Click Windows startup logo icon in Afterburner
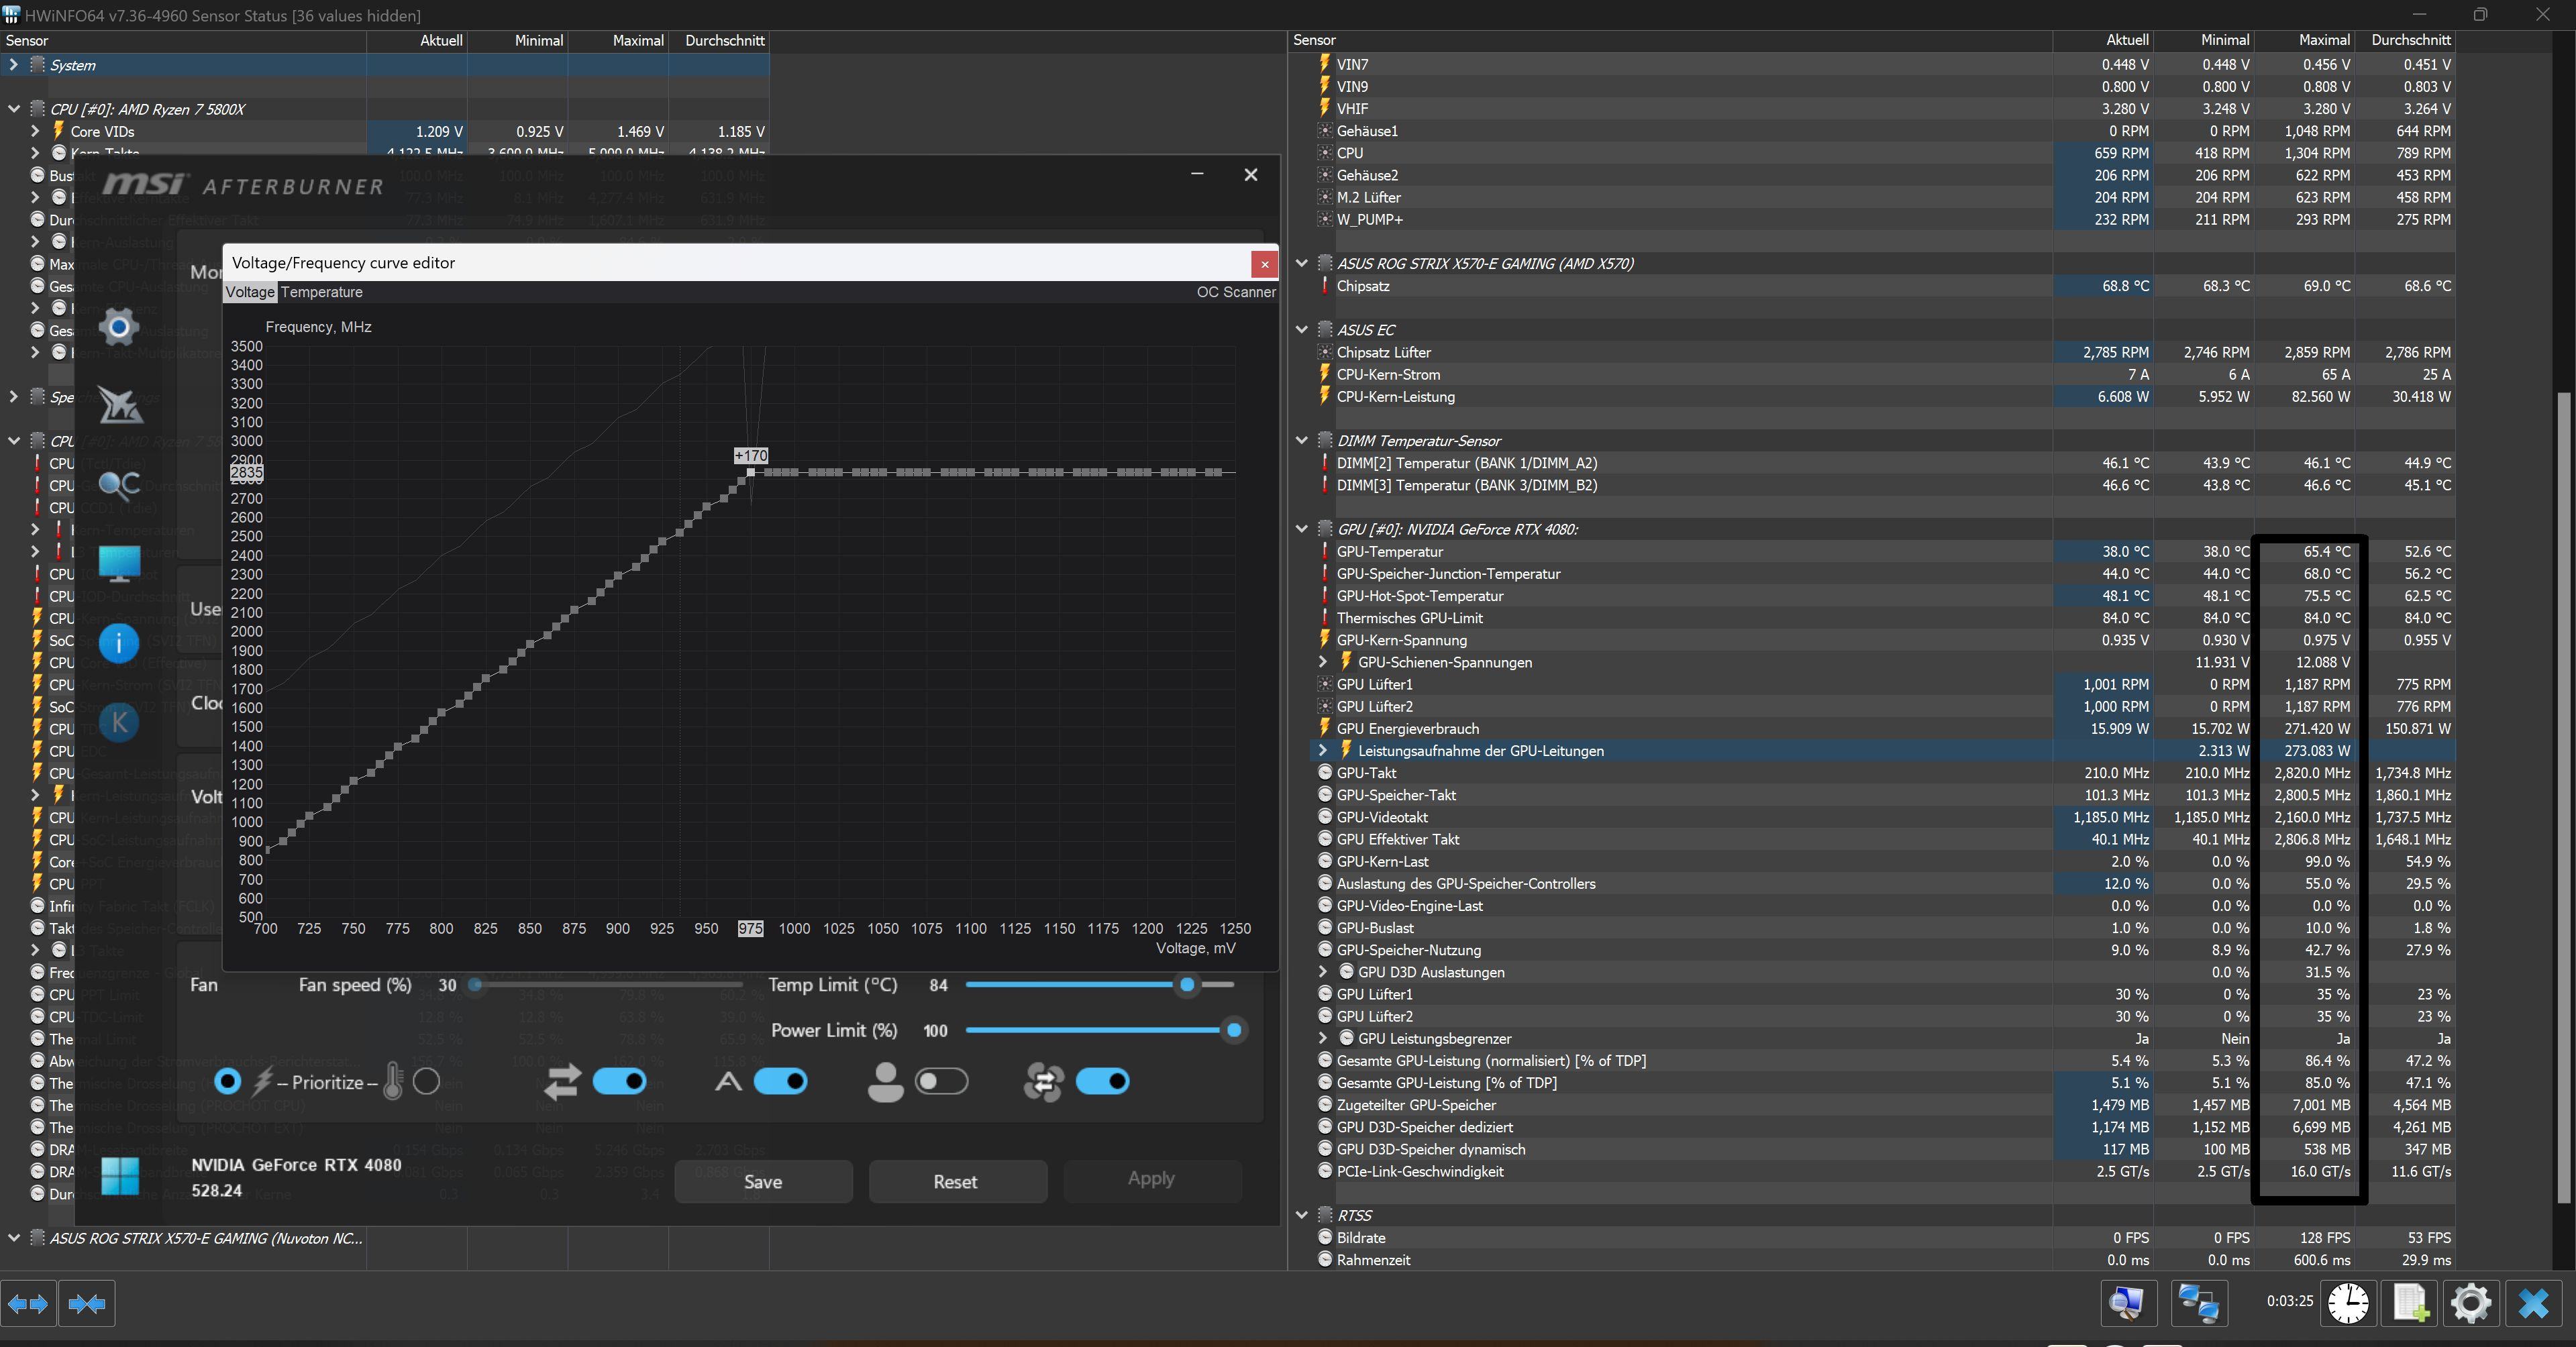This screenshot has width=2576, height=1347. tap(120, 1176)
